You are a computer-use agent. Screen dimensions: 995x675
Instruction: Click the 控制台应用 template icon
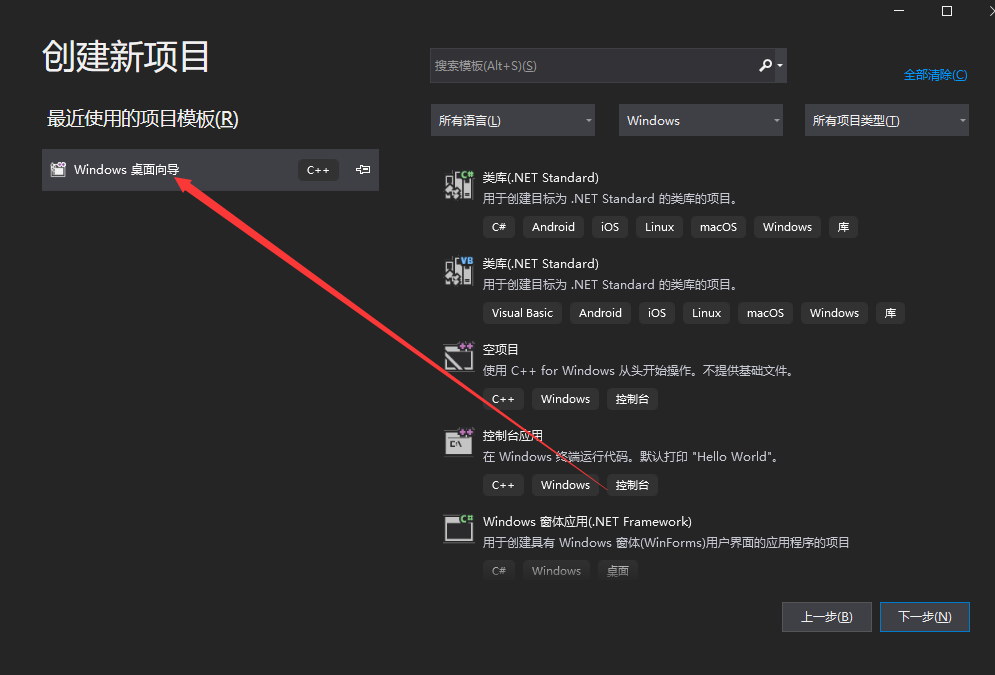[458, 441]
